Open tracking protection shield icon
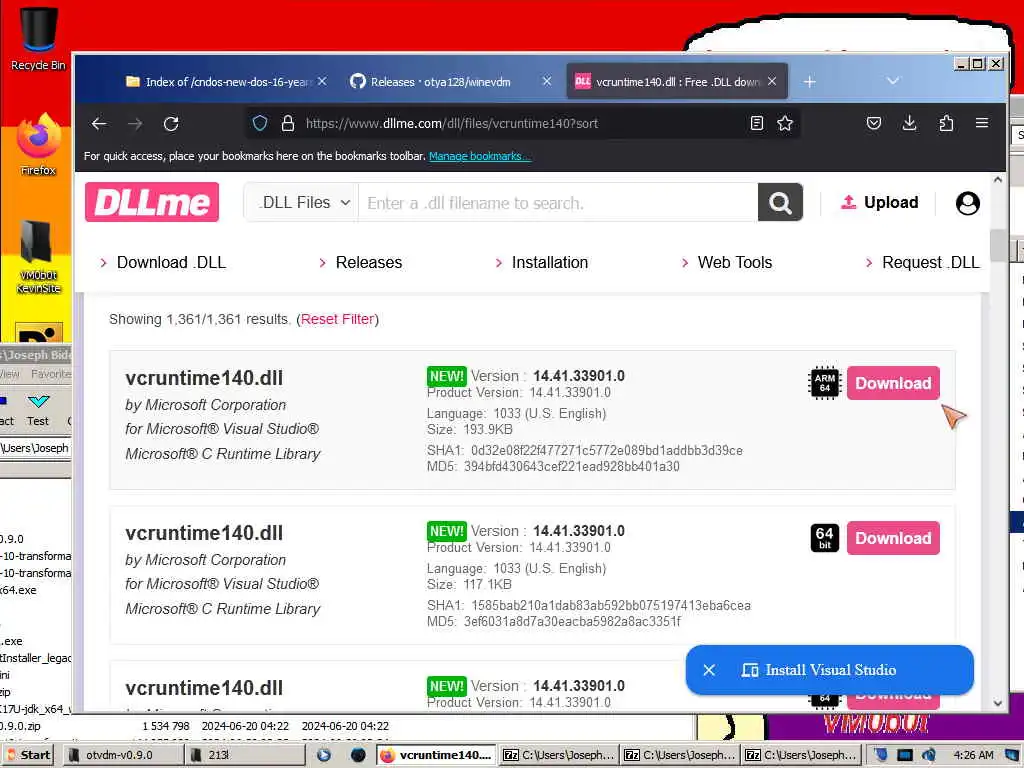The image size is (1024, 768). (260, 123)
